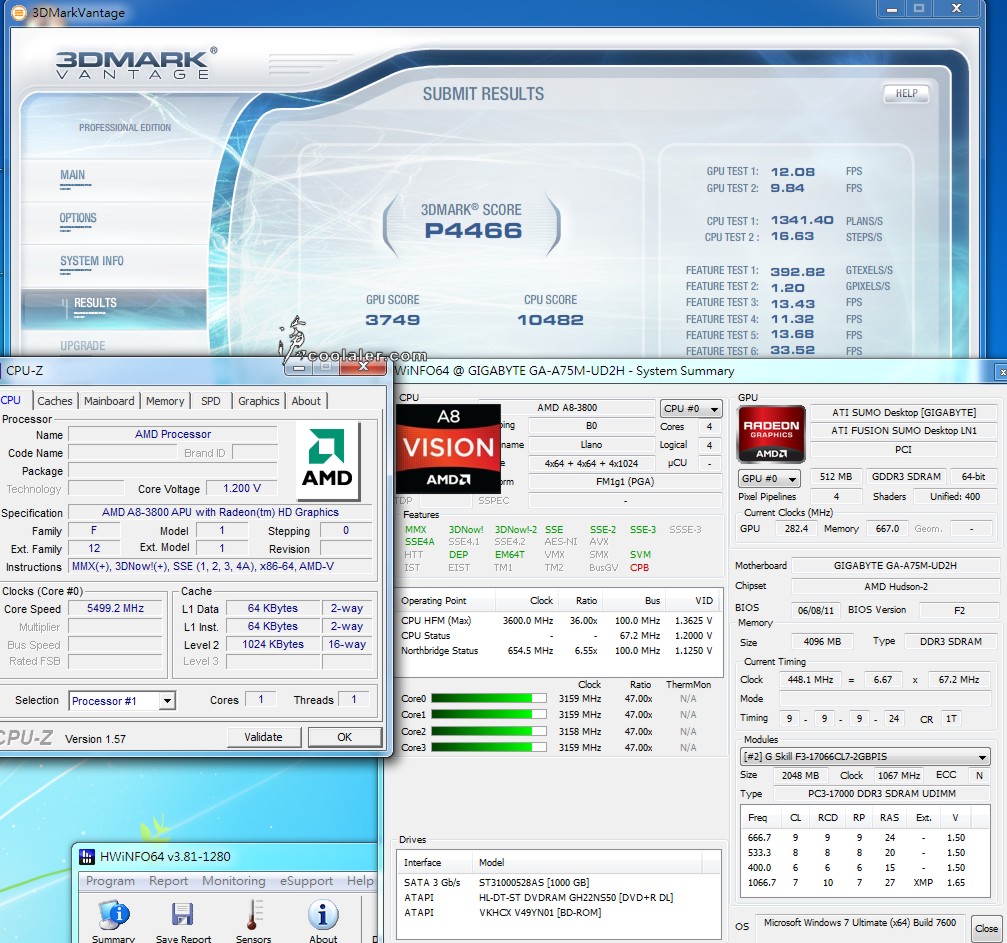Open the GPU #0 selector dropdown
The height and width of the screenshot is (943, 1007).
pyautogui.click(x=769, y=479)
